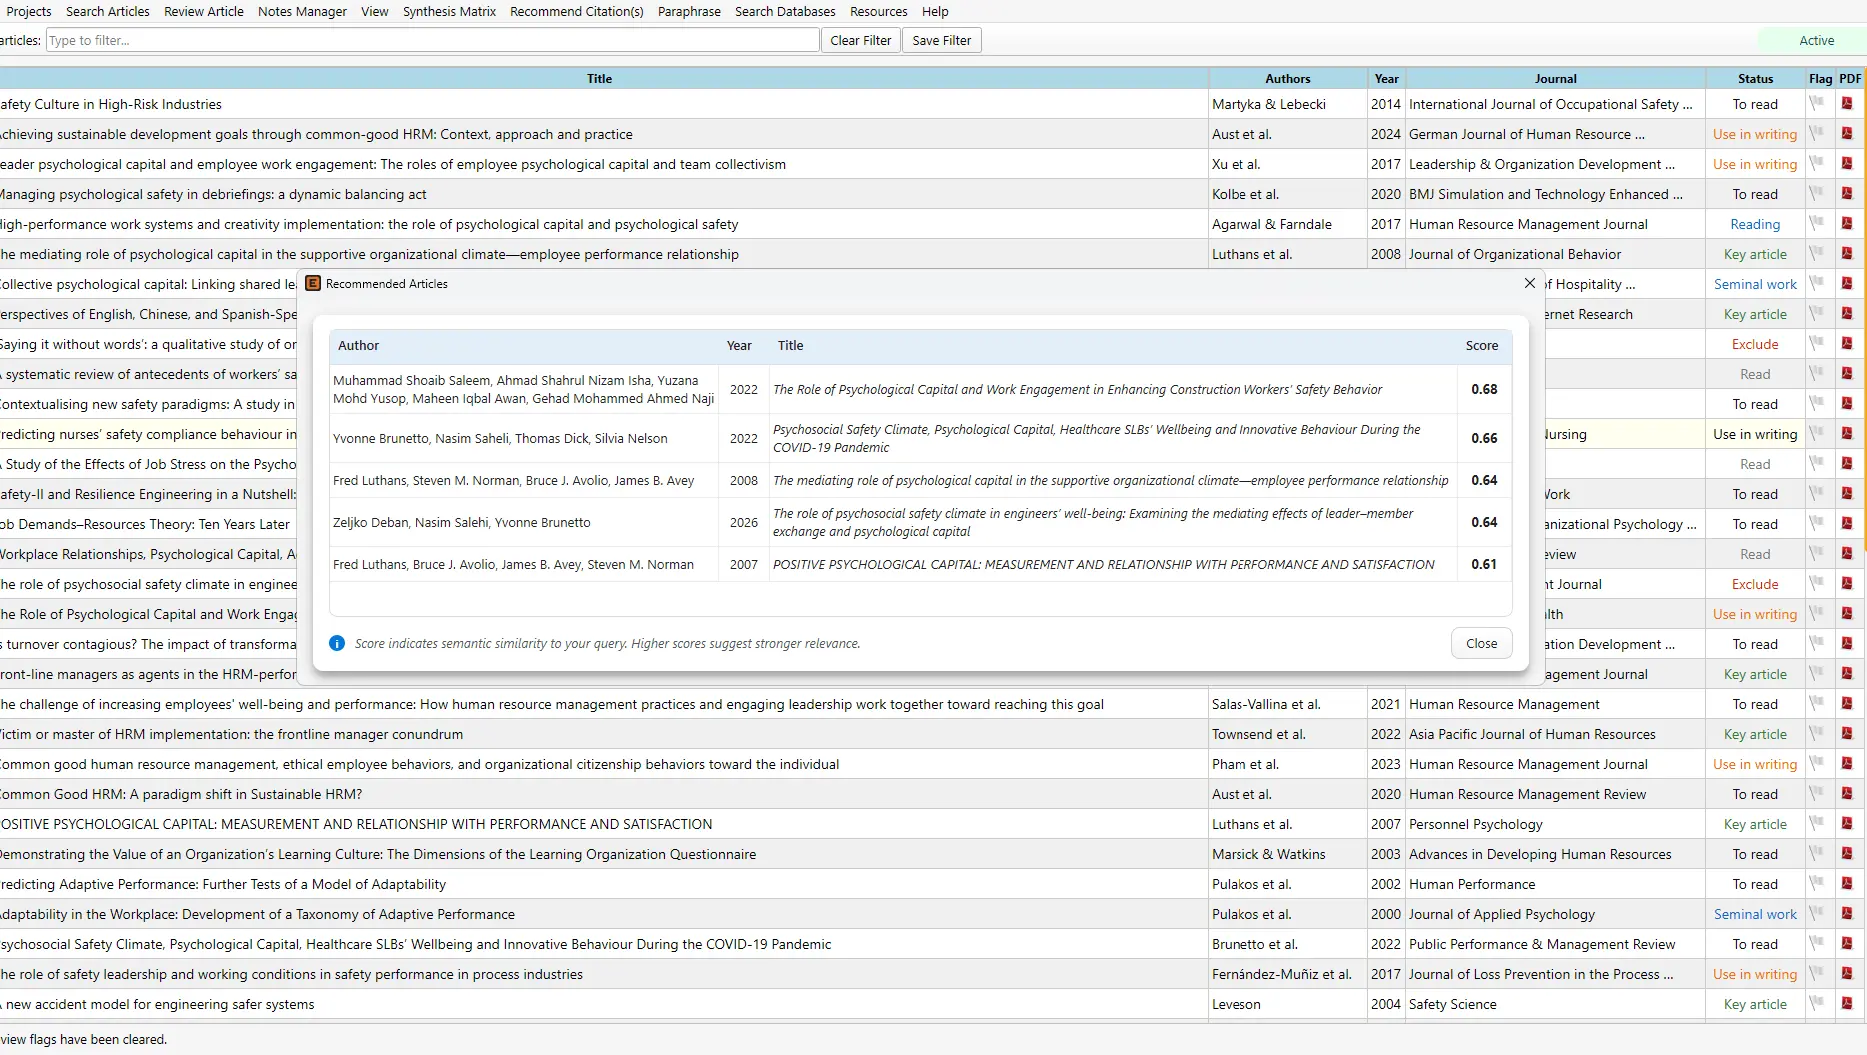1867x1055 pixels.
Task: Sort articles by the Authors column header
Action: coord(1288,78)
